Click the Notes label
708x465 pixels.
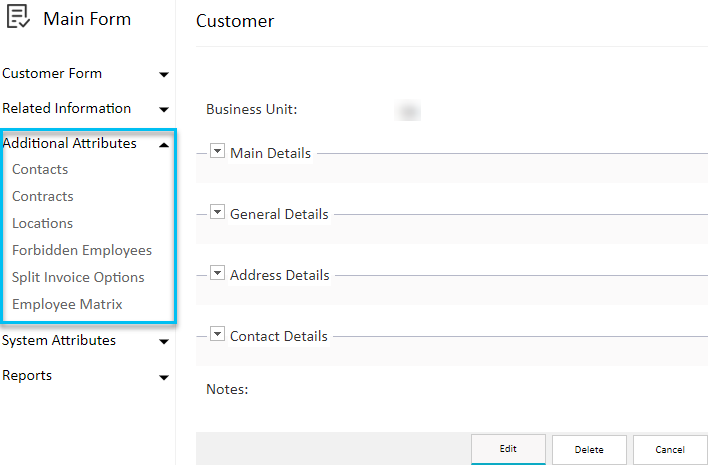pos(227,389)
